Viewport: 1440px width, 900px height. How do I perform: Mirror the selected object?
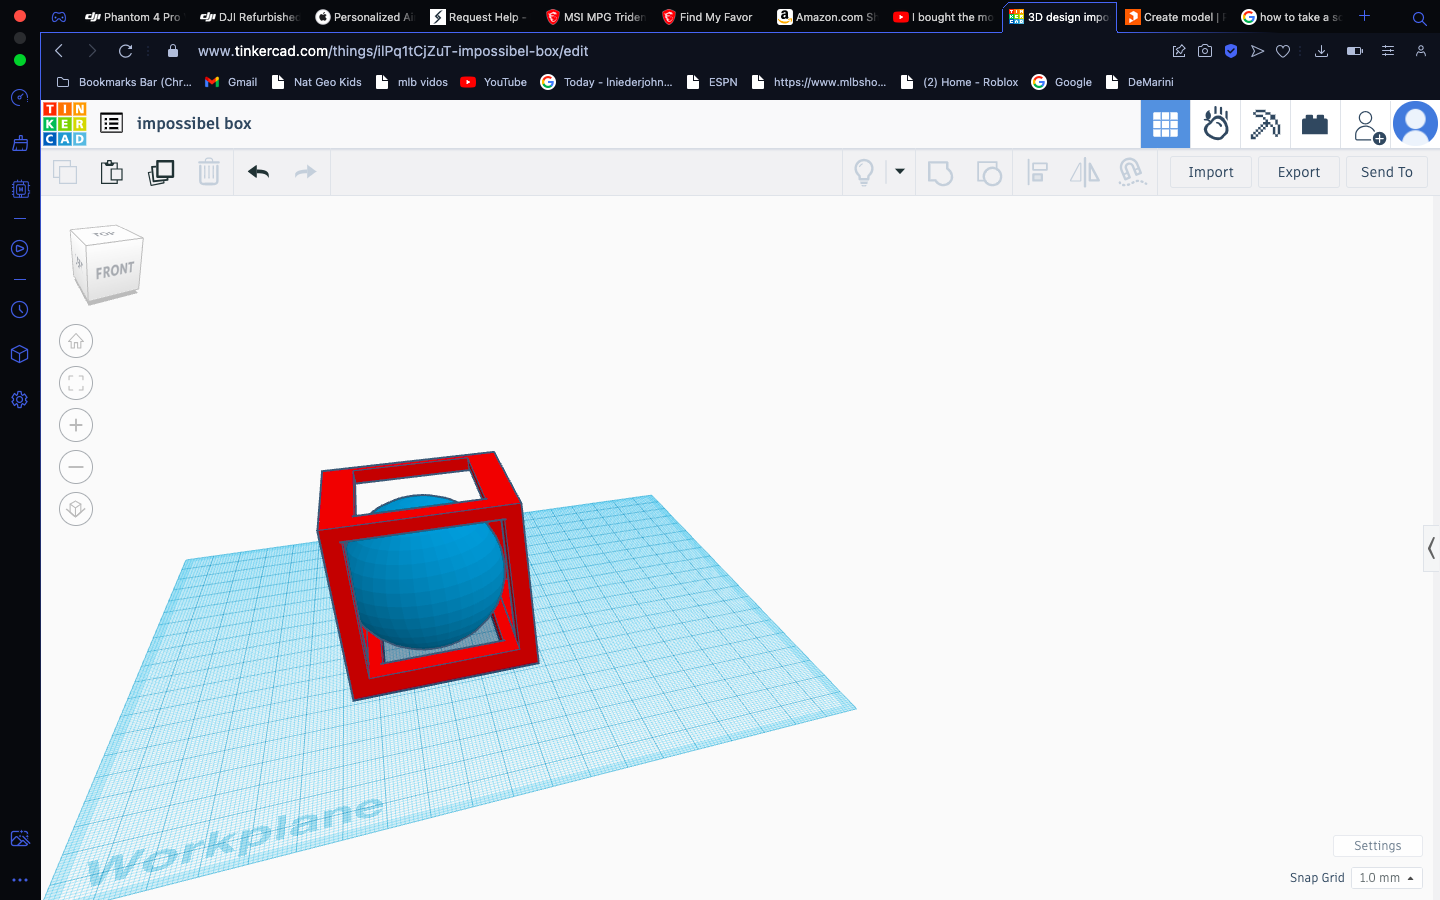pyautogui.click(x=1084, y=172)
